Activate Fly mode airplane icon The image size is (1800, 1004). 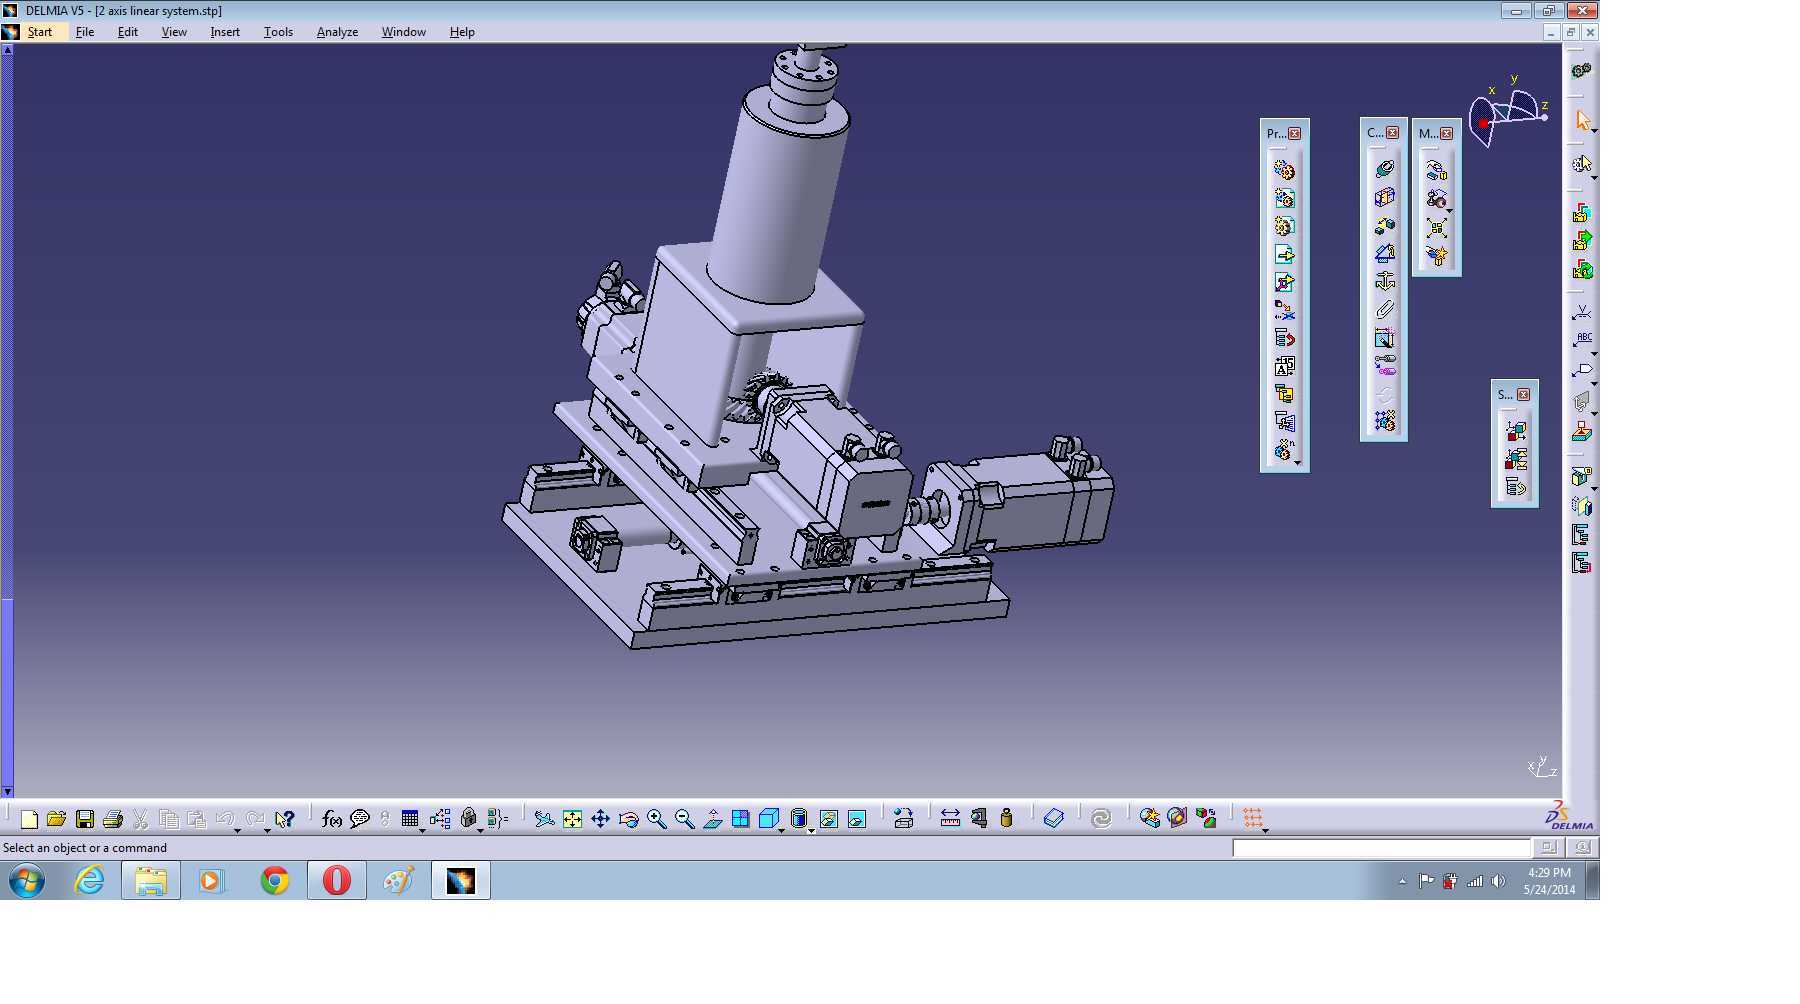click(544, 819)
